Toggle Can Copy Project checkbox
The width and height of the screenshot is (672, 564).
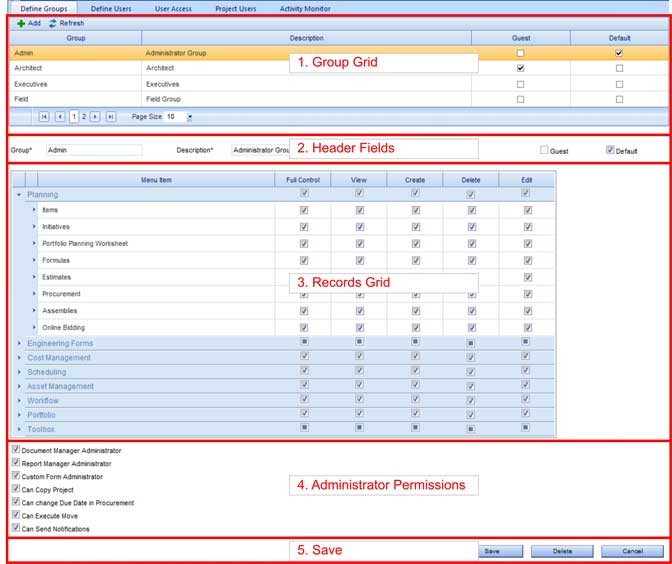point(16,489)
